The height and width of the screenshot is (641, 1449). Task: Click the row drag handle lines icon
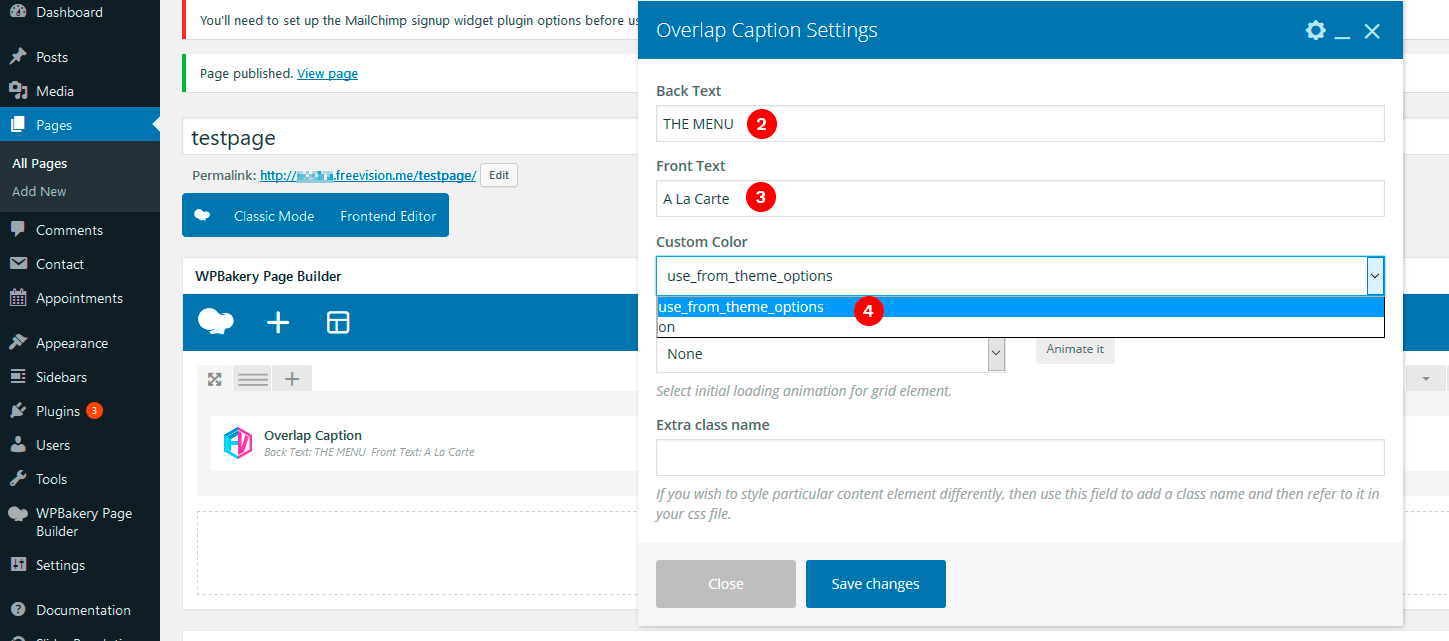[253, 379]
